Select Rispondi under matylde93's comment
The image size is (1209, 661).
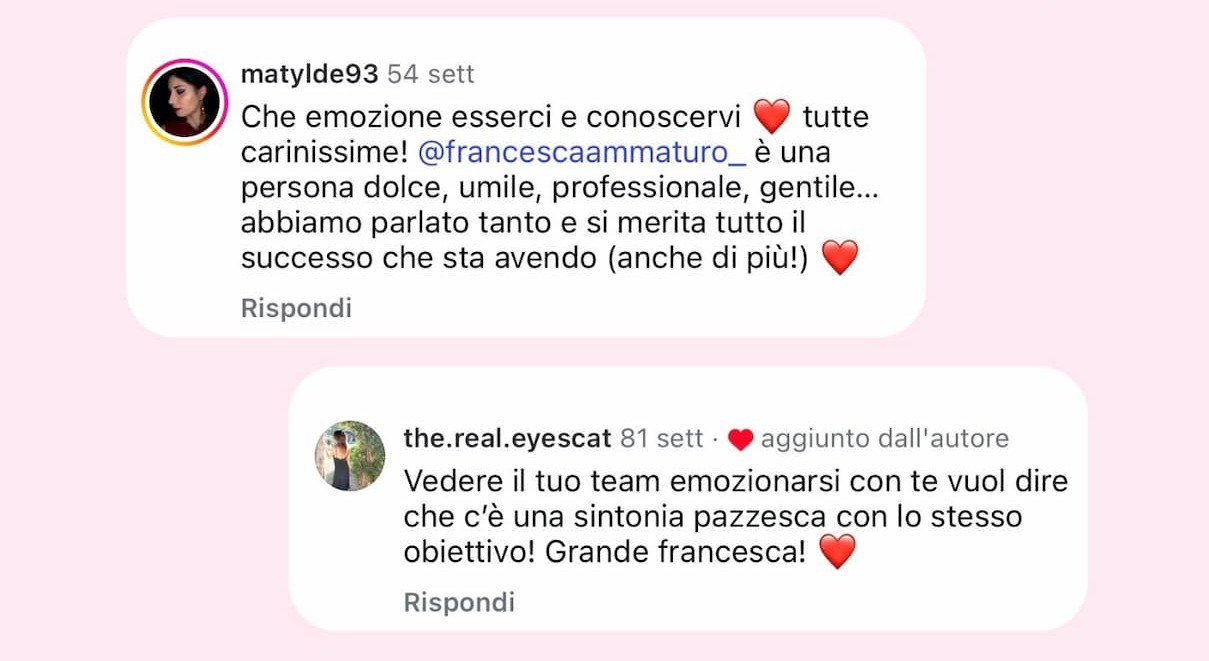296,309
